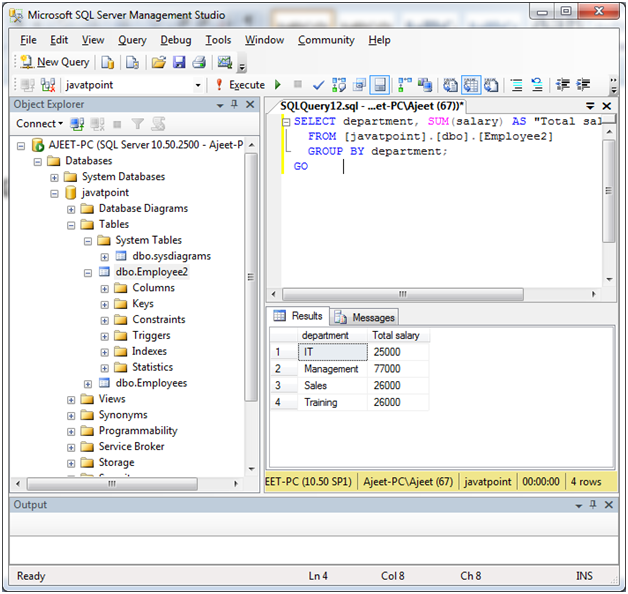Open the Query menu

pyautogui.click(x=132, y=40)
